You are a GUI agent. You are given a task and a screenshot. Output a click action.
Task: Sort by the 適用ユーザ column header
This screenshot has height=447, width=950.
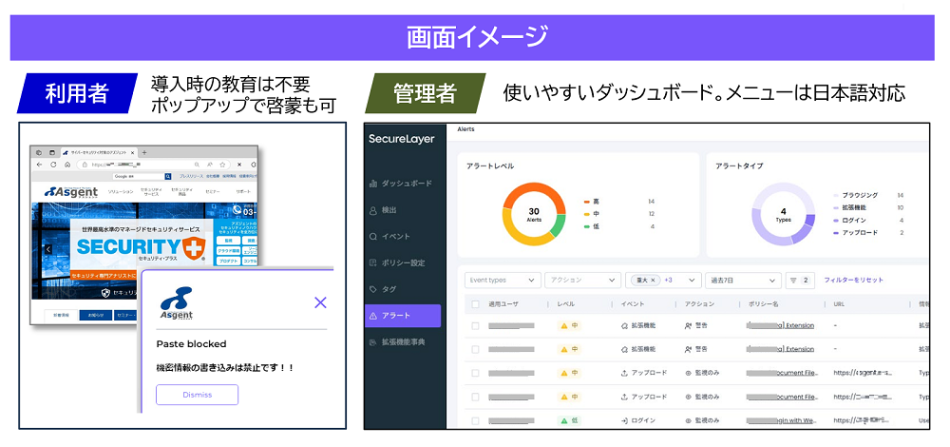point(503,304)
